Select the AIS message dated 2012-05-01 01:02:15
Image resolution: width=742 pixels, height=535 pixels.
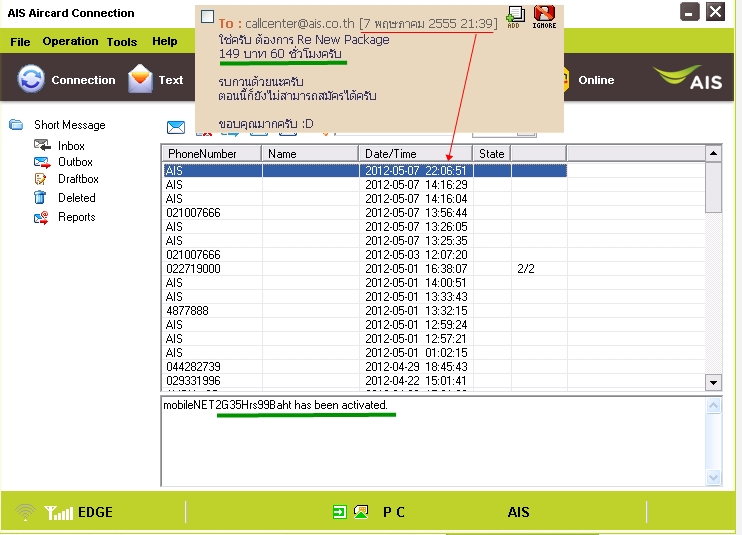pos(364,353)
